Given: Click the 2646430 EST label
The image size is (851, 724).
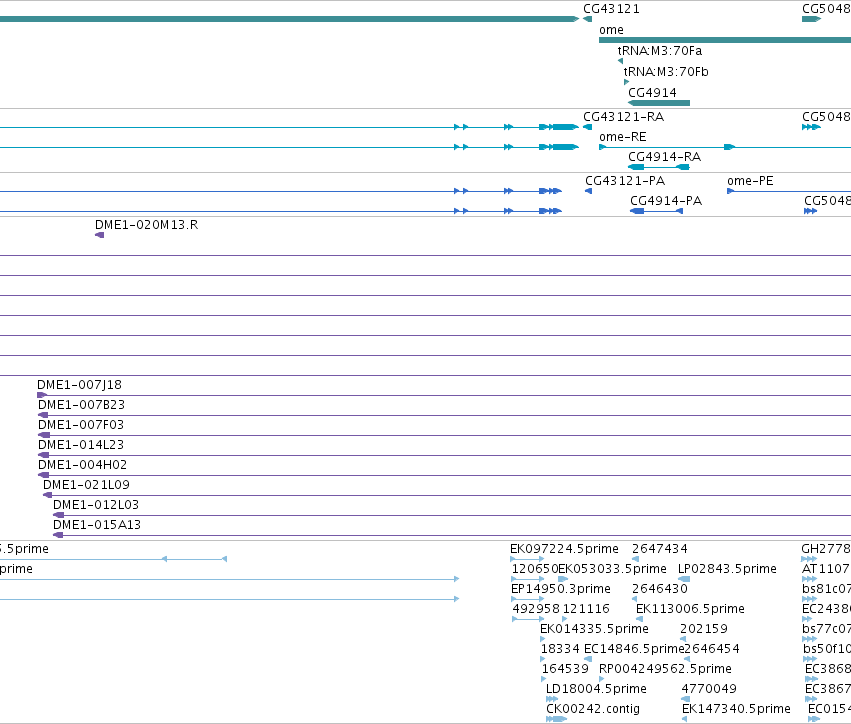Looking at the screenshot, I should (x=660, y=589).
